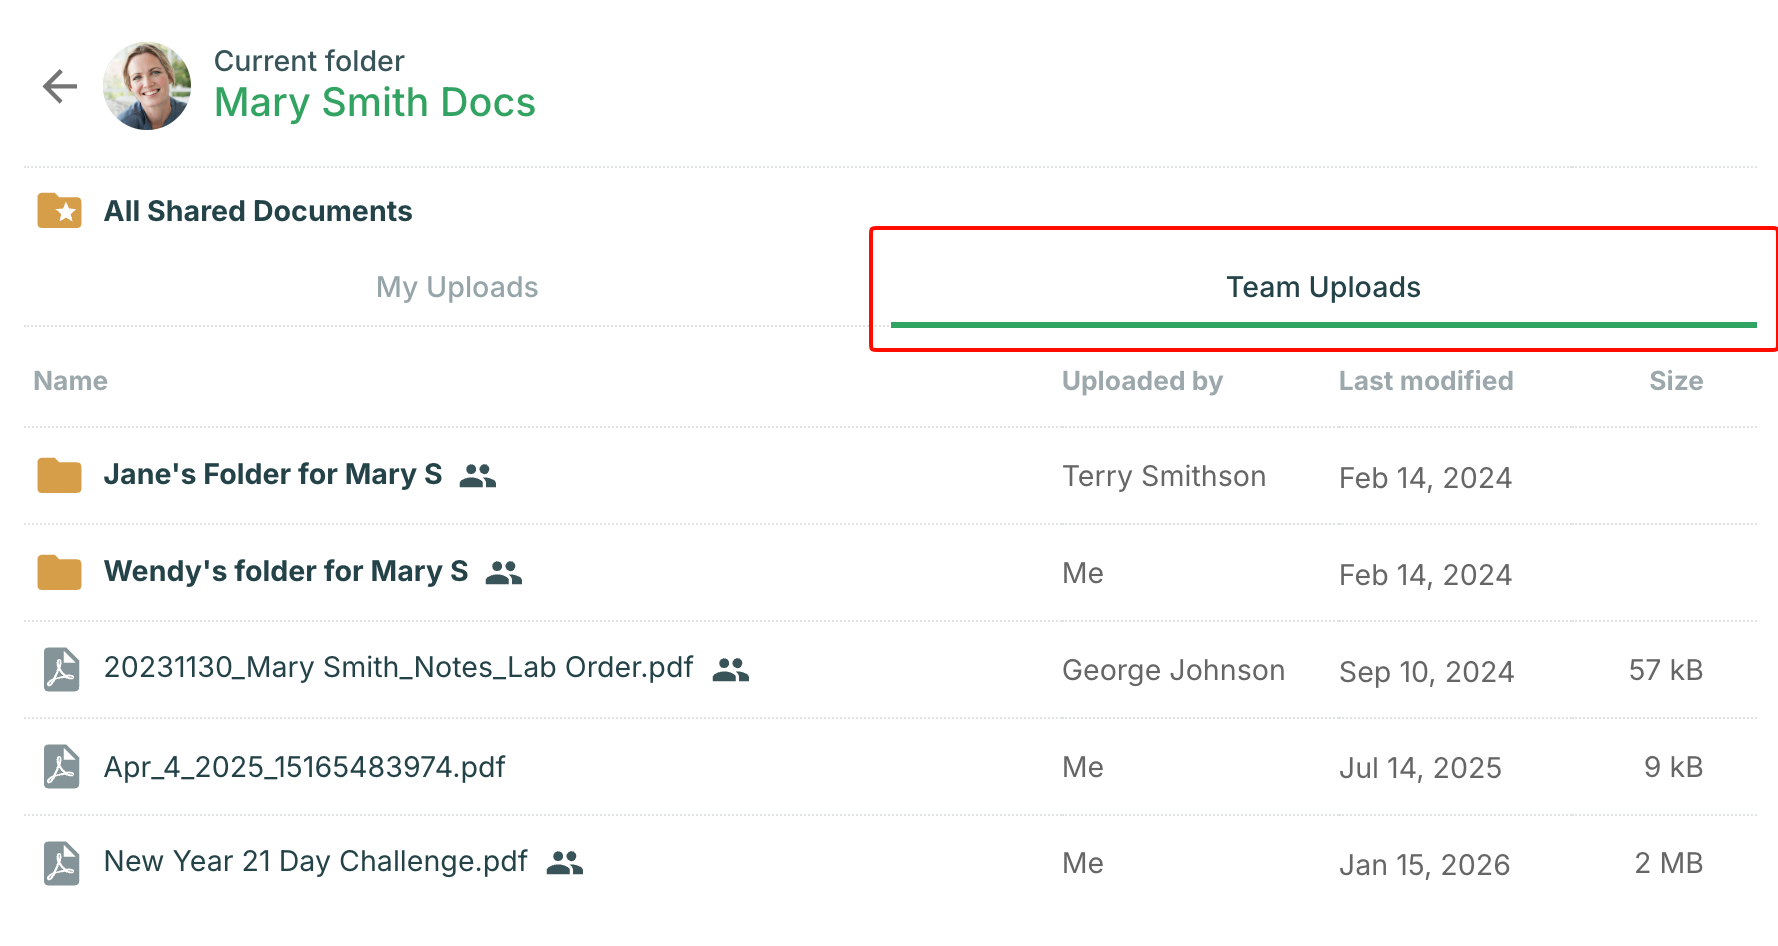1778x946 pixels.
Task: Click shared people icon beside Jane's Folder
Action: click(x=478, y=476)
